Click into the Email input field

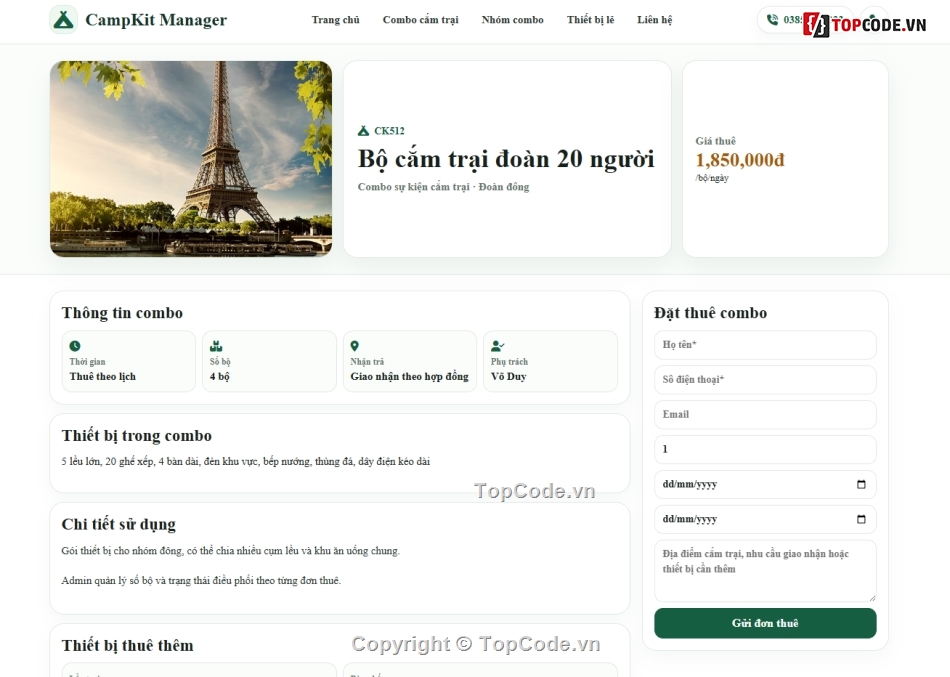pyautogui.click(x=765, y=415)
